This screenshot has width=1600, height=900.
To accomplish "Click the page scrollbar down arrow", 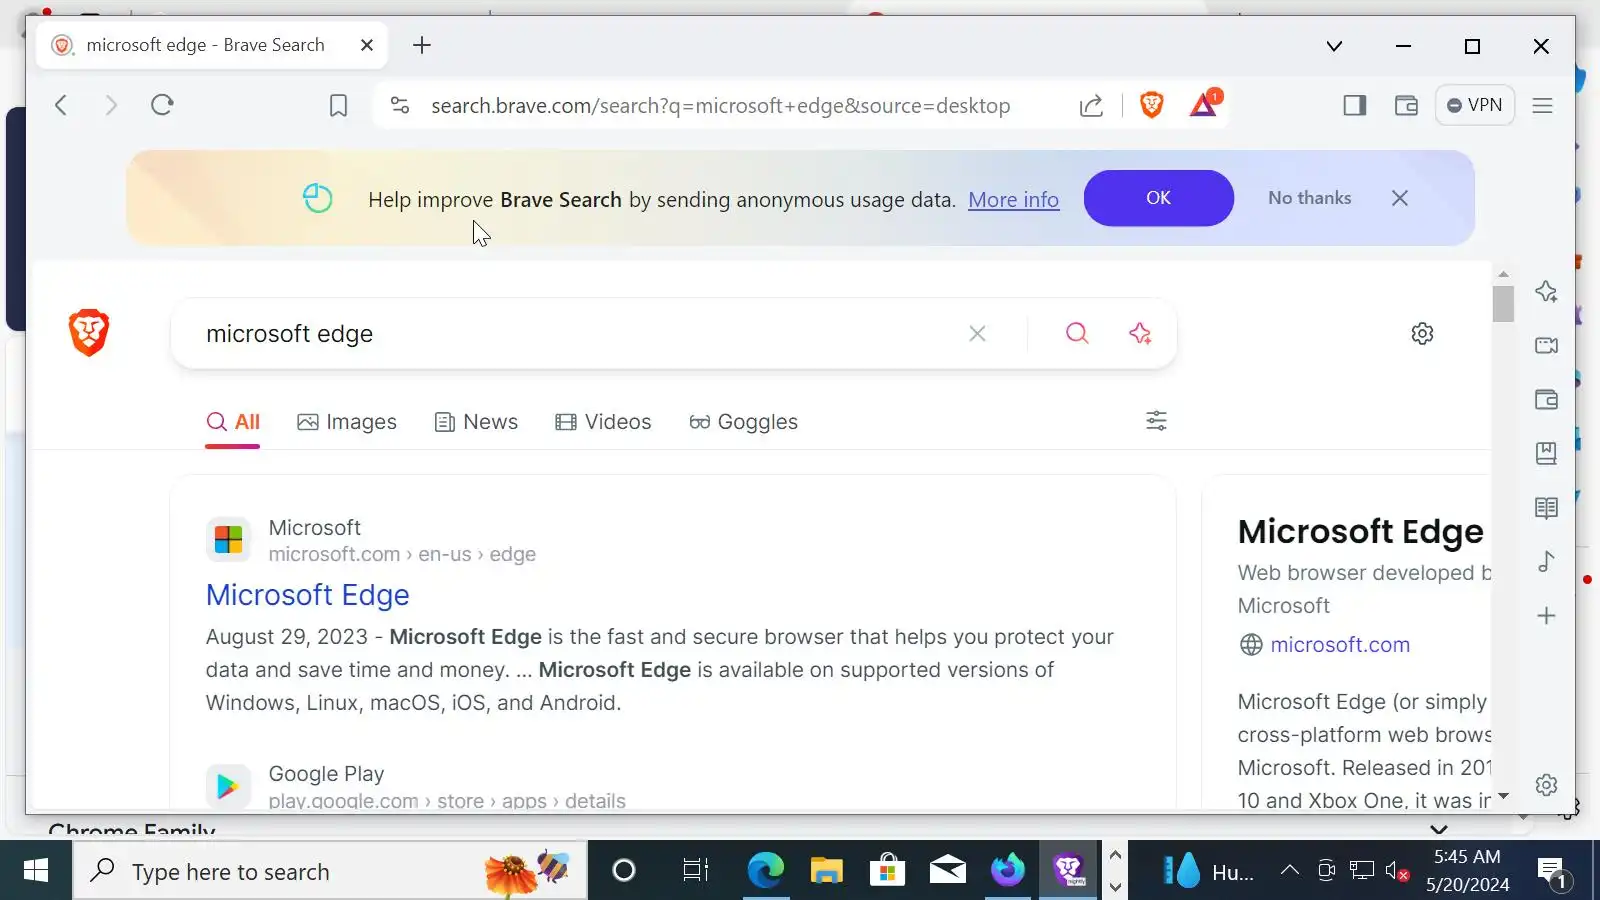I will pos(1503,797).
